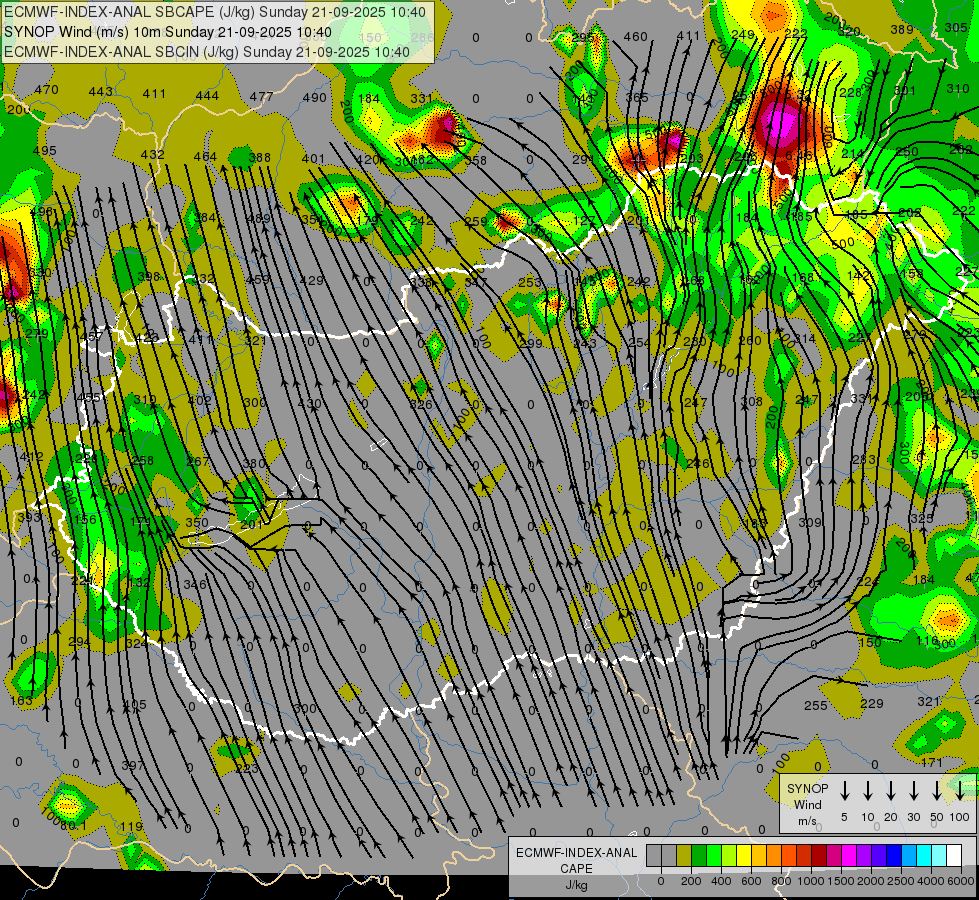Click the SYNOP Wind m/s legend label
The width and height of the screenshot is (979, 900).
point(807,804)
